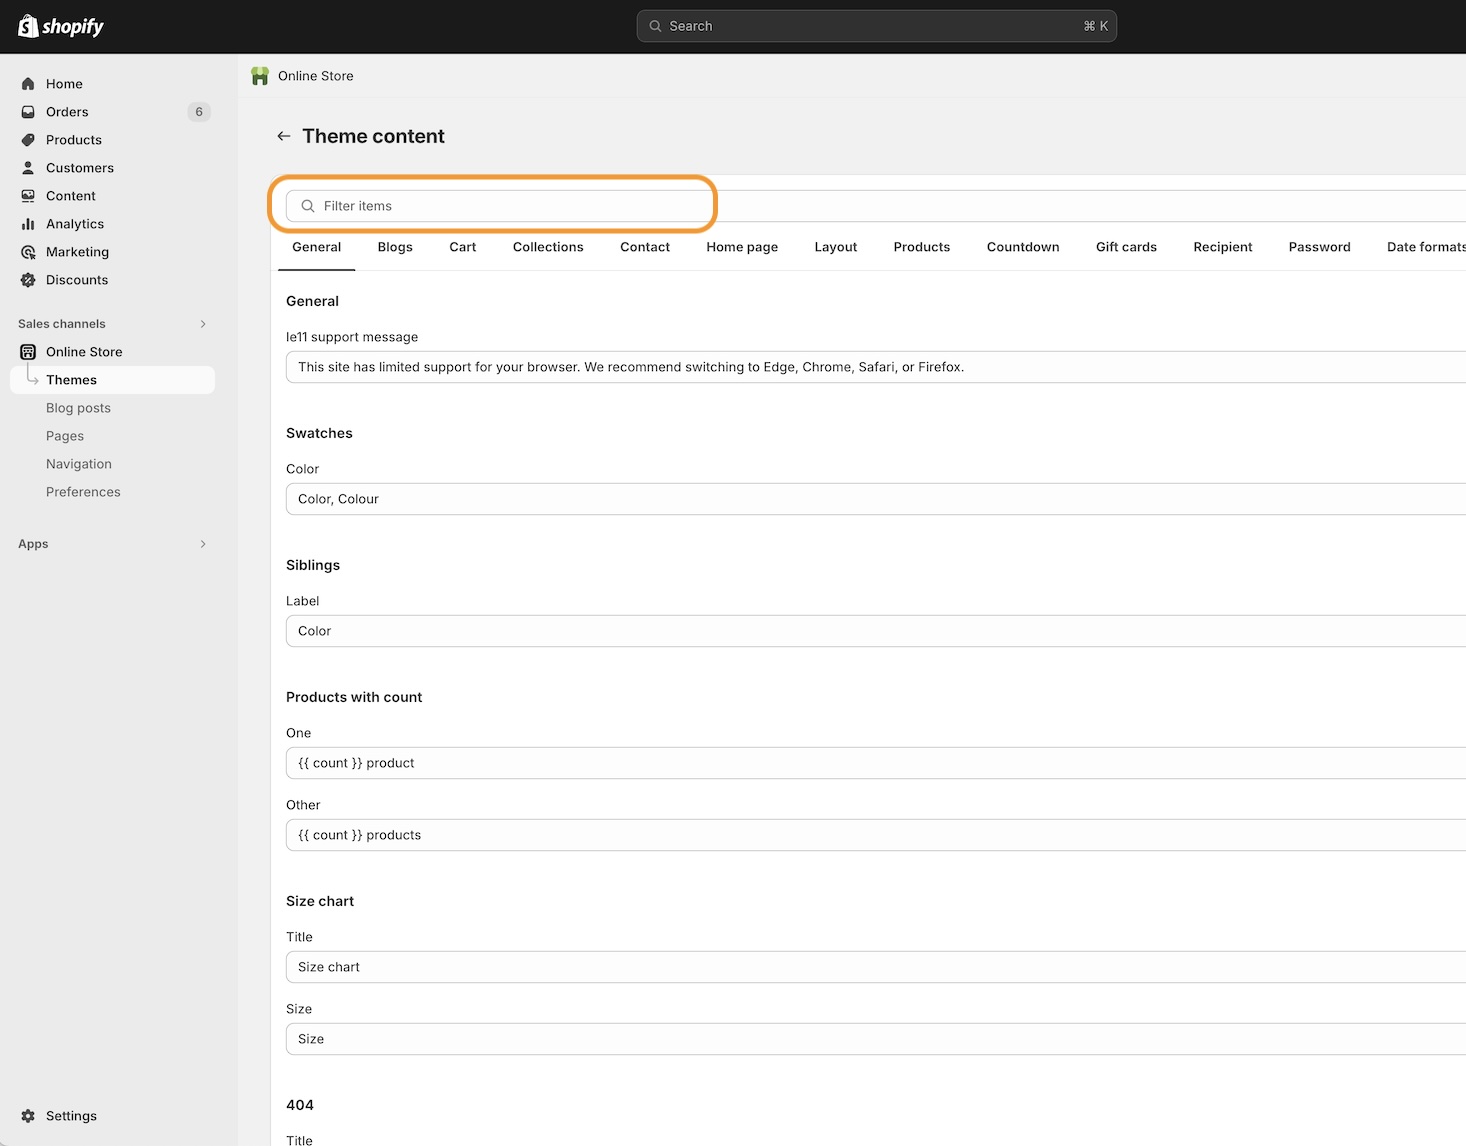Viewport: 1466px width, 1146px height.
Task: Click the Marketing target icon
Action: 28,252
